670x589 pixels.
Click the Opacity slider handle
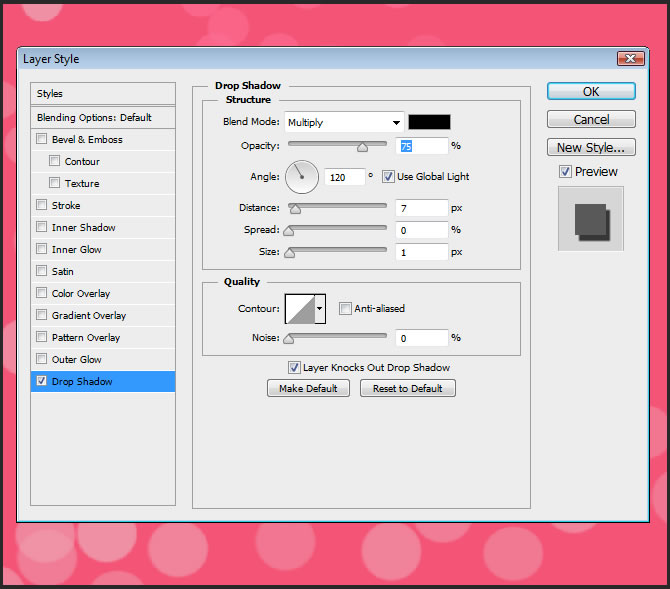pos(362,147)
